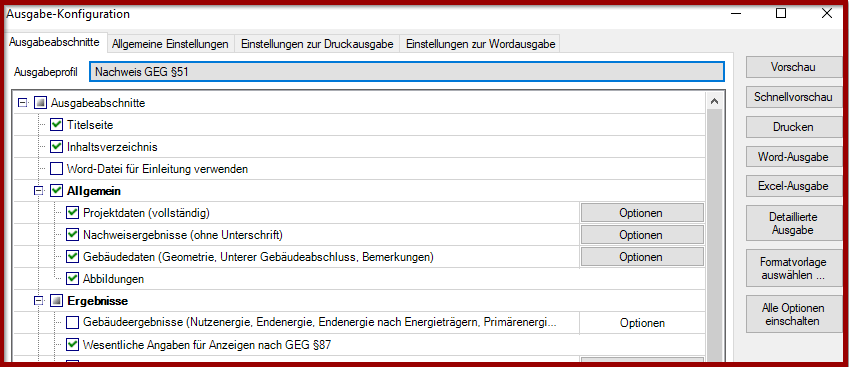Uncheck the Gebäudedaten checkbox
Viewport: 849px width, 367px height.
pyautogui.click(x=73, y=257)
